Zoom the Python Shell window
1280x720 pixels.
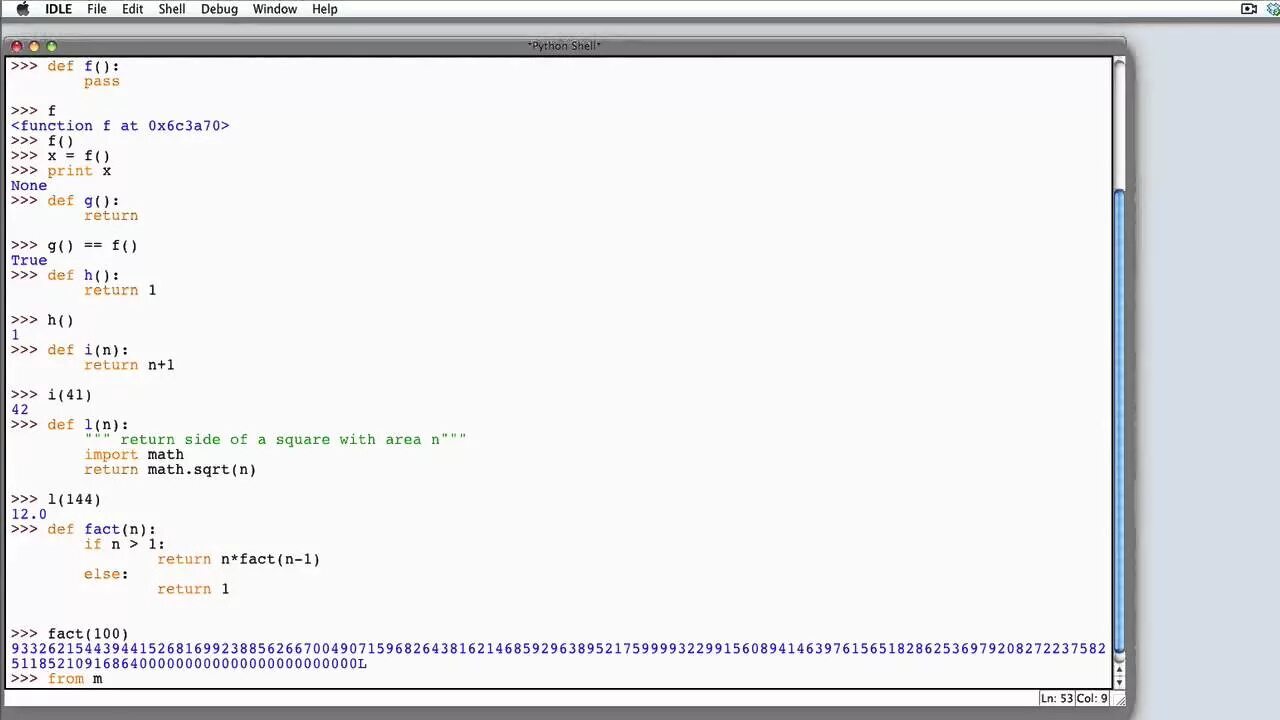(x=52, y=46)
